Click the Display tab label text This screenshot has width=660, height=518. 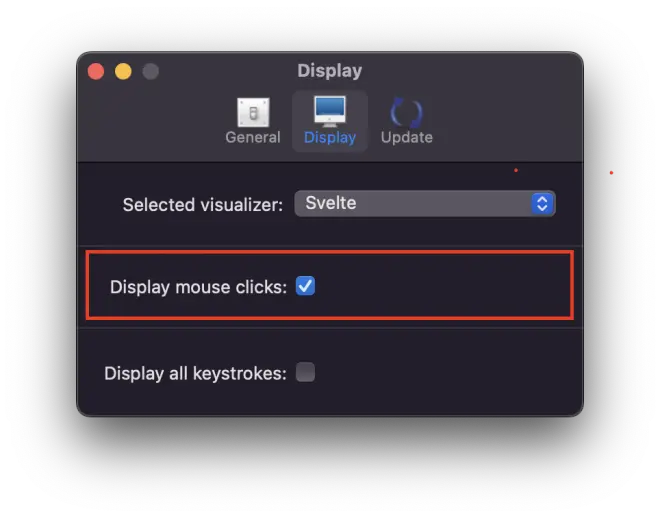(330, 138)
